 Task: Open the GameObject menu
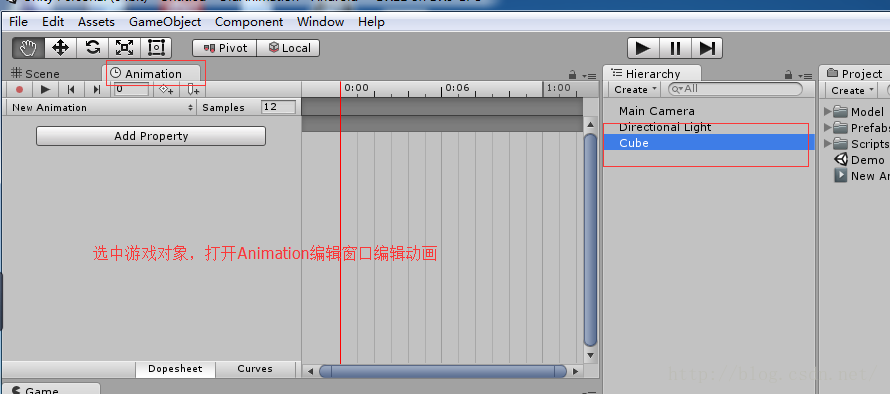point(165,22)
